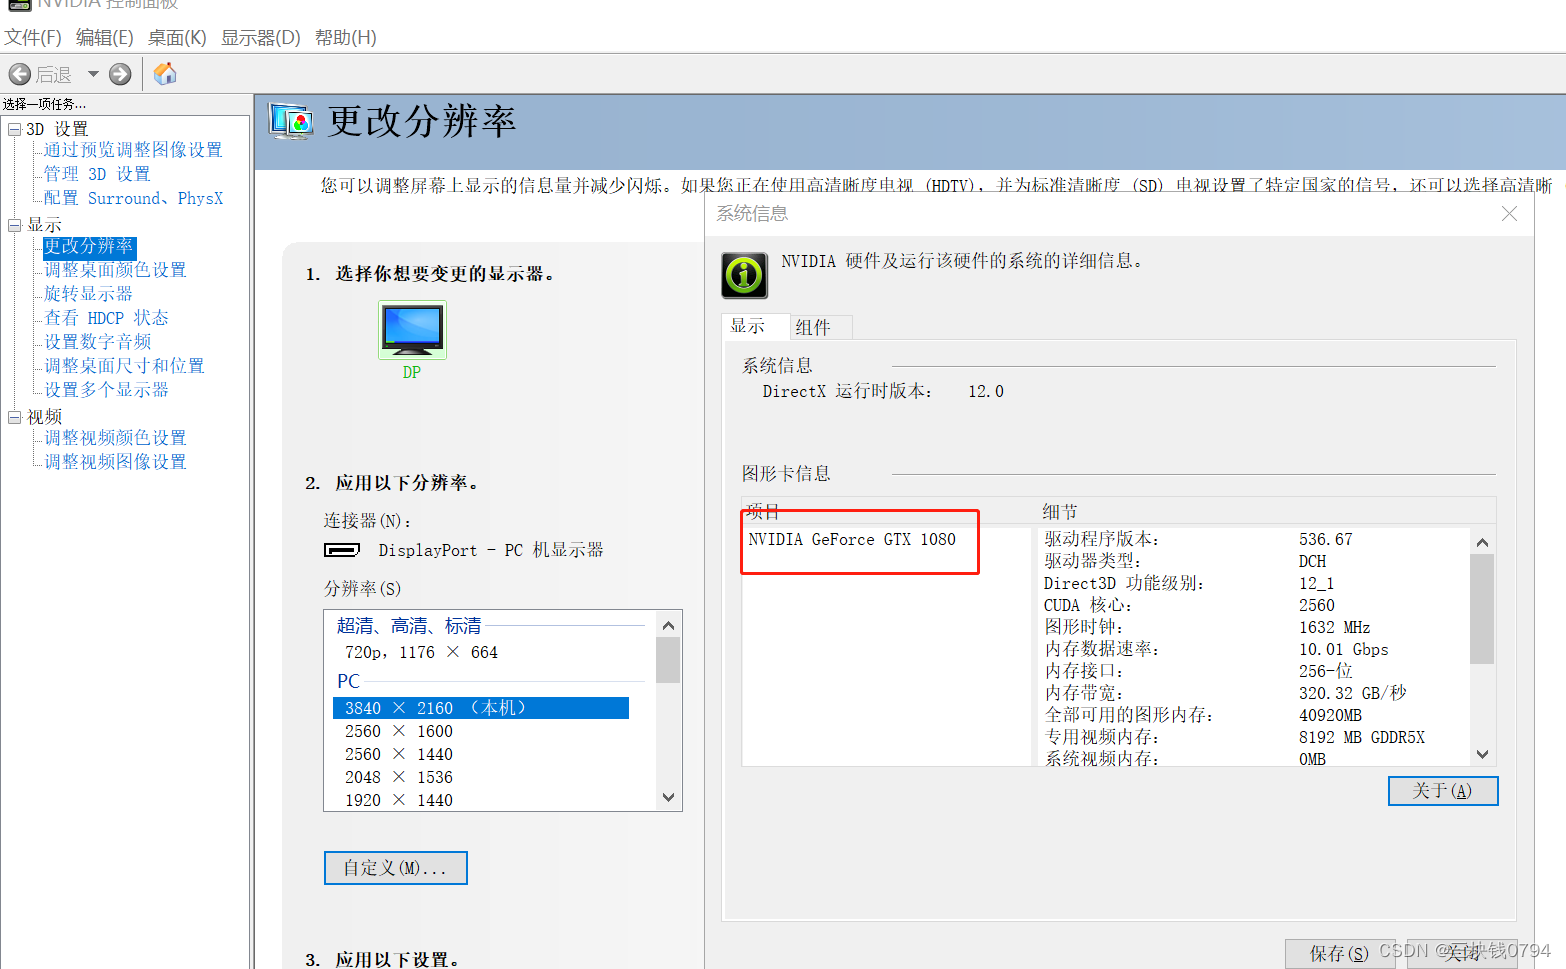Go back with the 后退 arrow icon

point(19,74)
